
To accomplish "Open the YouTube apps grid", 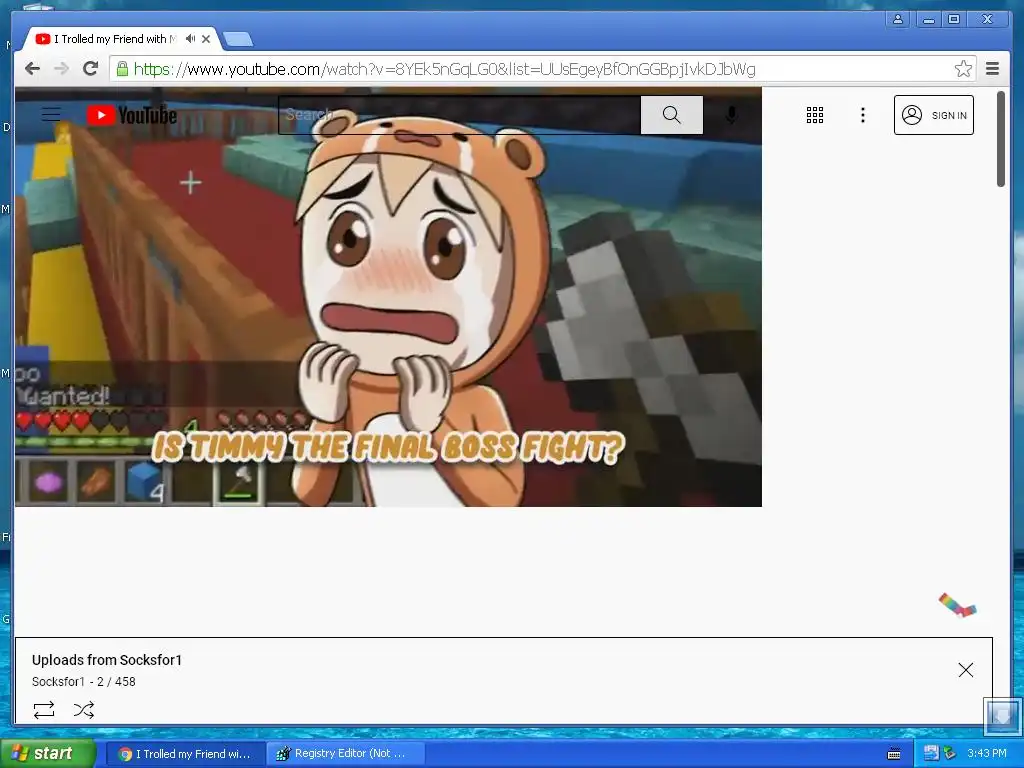I will click(814, 115).
